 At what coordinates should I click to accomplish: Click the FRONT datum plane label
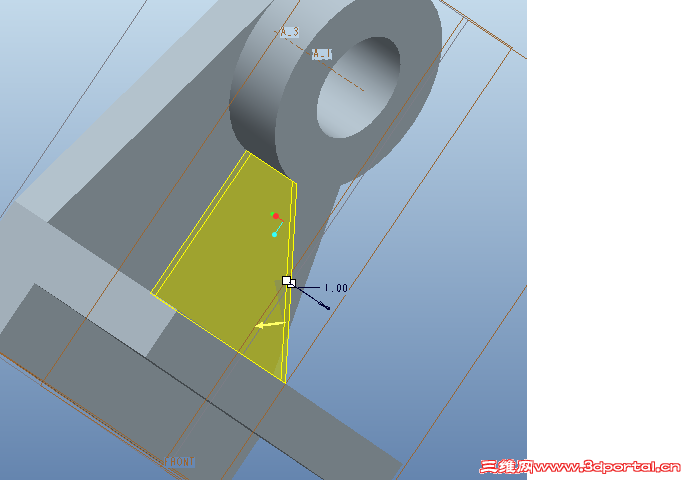(179, 462)
